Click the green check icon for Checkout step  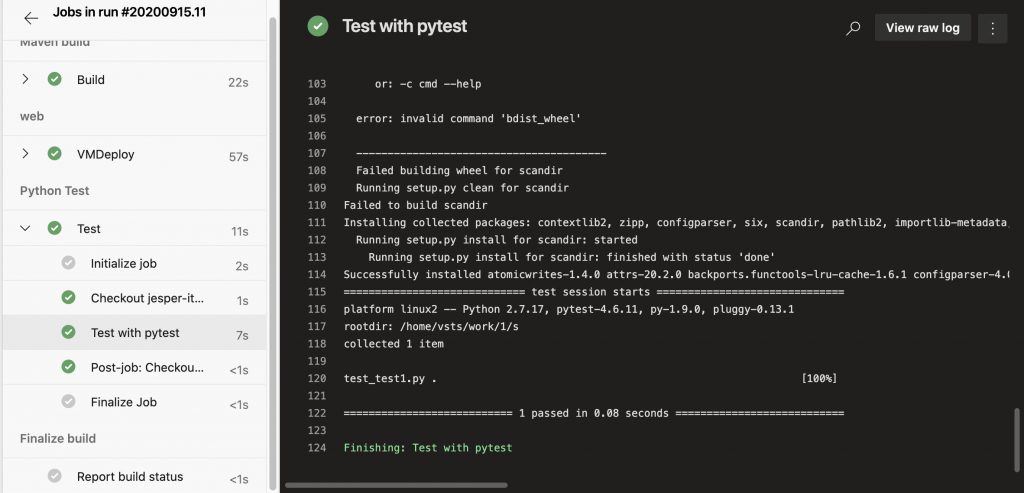pos(68,298)
